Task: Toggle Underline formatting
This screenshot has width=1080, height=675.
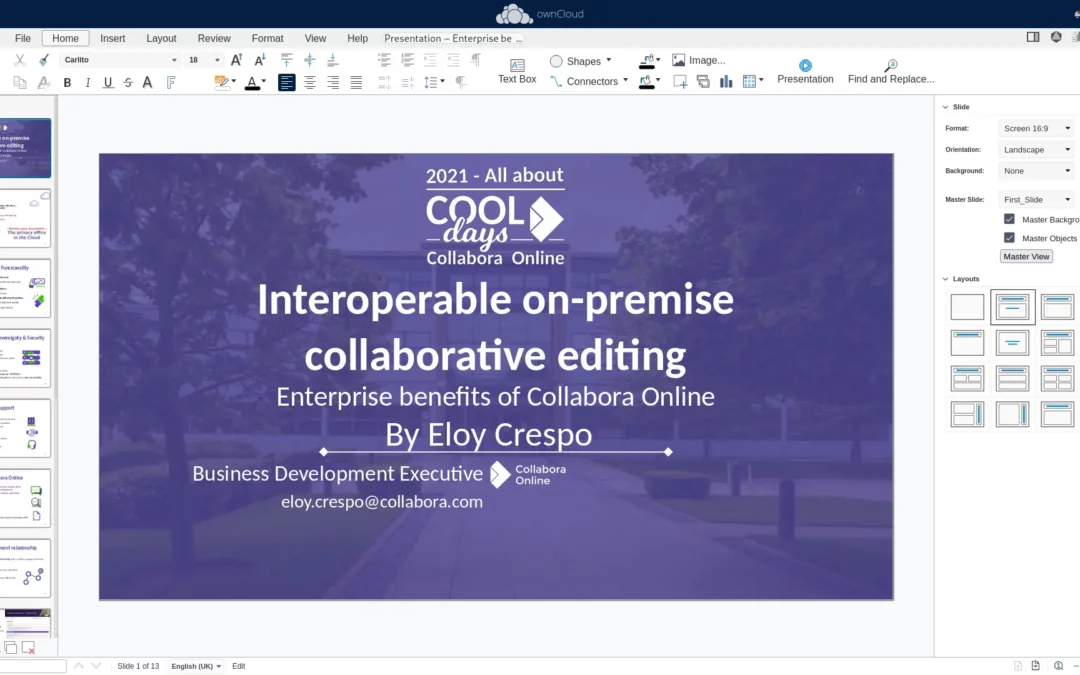Action: point(108,83)
